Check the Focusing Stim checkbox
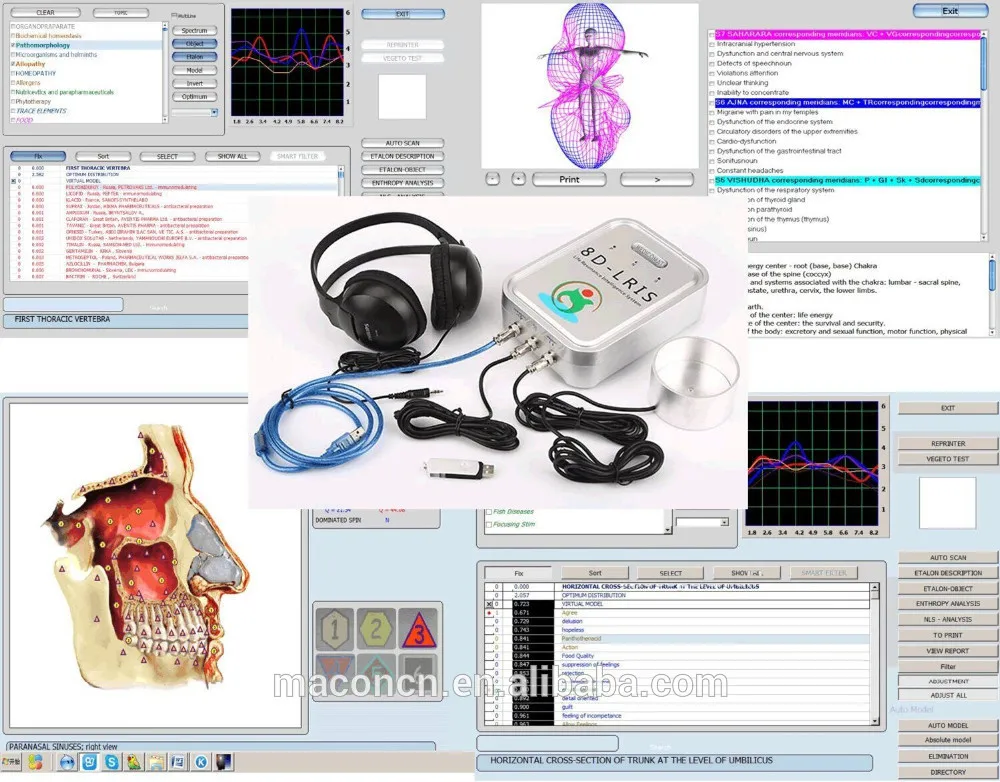This screenshot has height=782, width=1000. [x=489, y=525]
